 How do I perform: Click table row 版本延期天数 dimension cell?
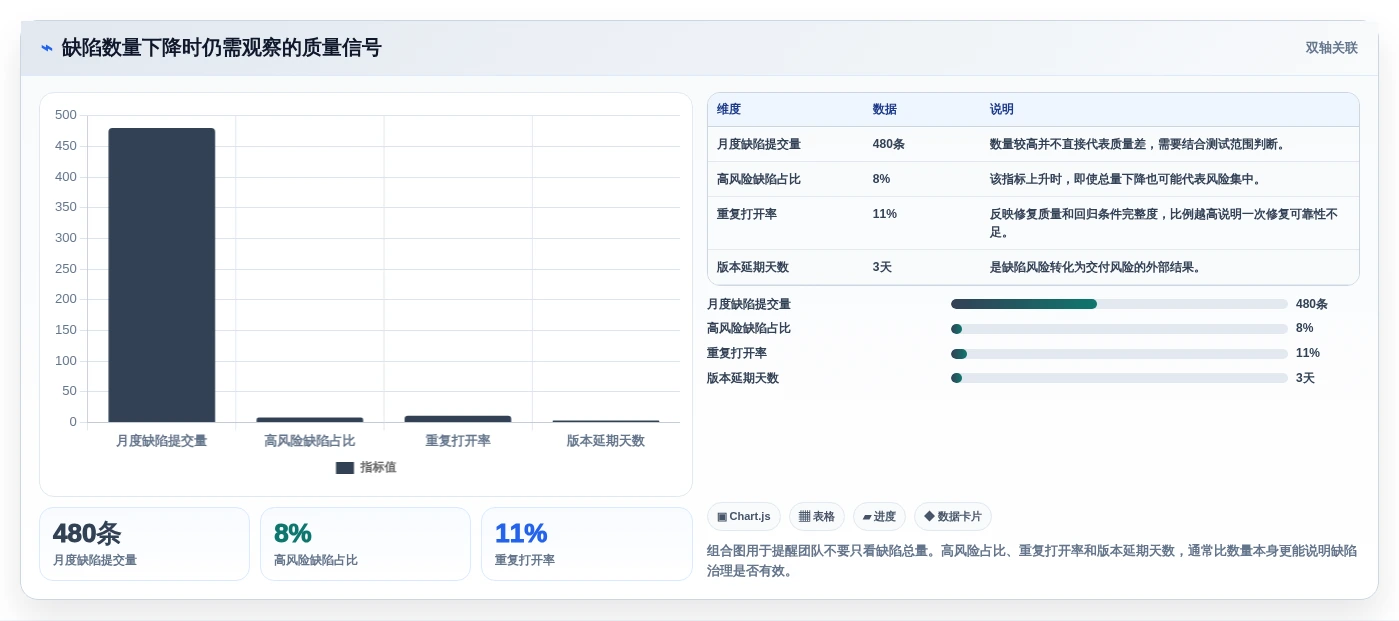click(x=753, y=267)
